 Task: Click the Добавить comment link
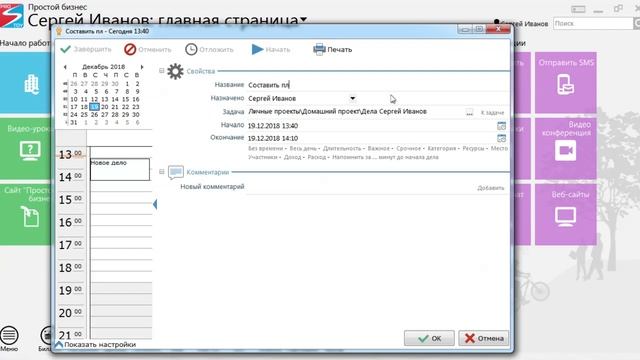tap(491, 188)
